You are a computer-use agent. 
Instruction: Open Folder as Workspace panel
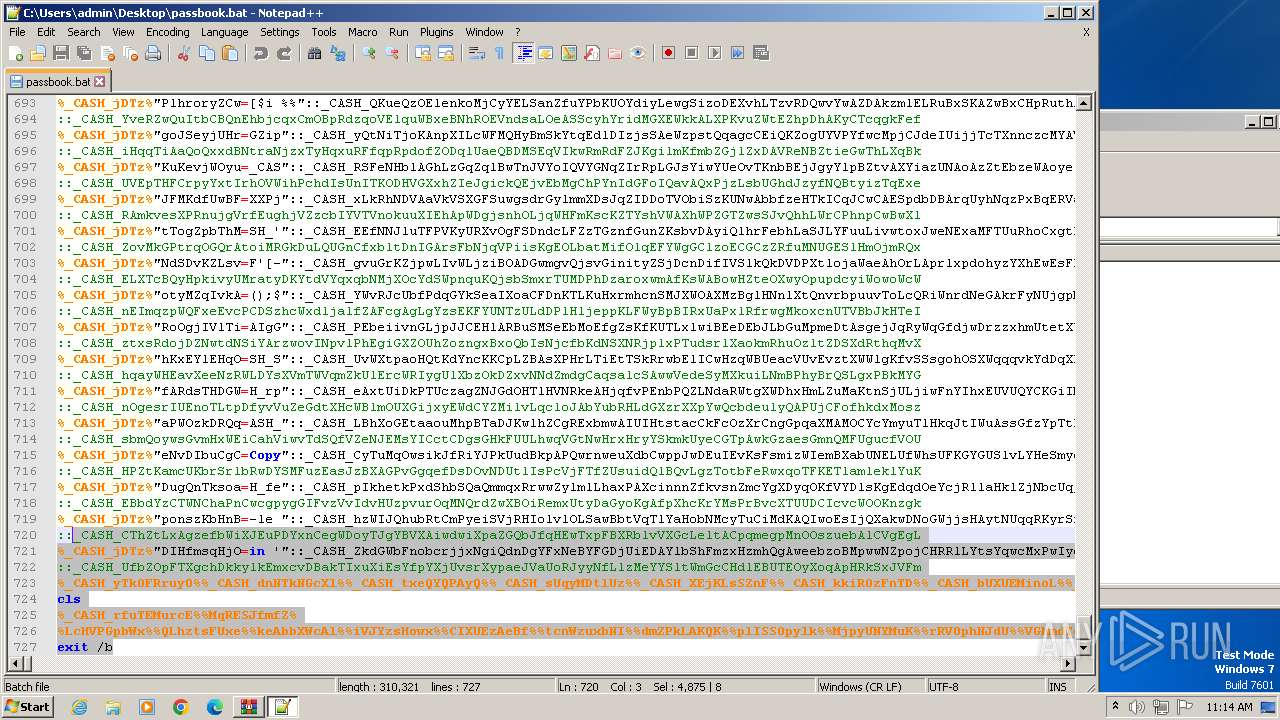click(x=614, y=53)
